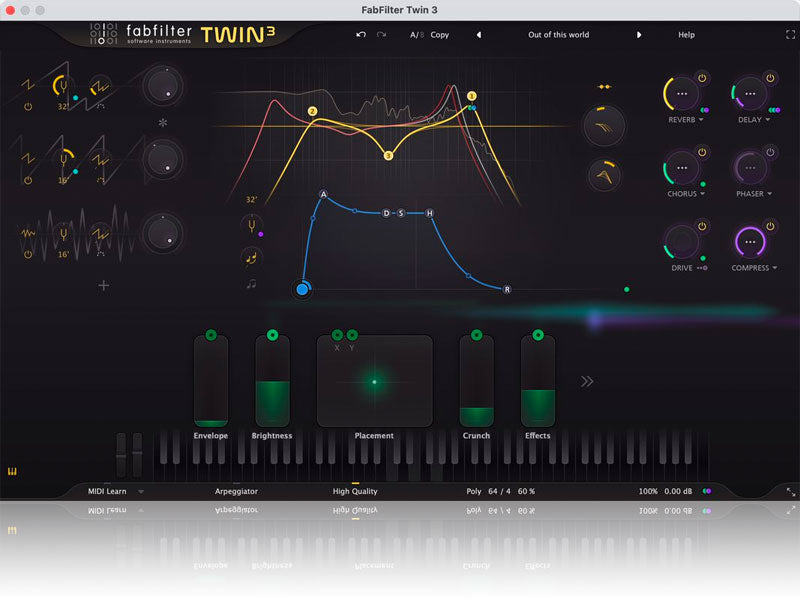This screenshot has height=601, width=800.
Task: Select first oscillator waveform sawtooth icon
Action: (x=28, y=85)
